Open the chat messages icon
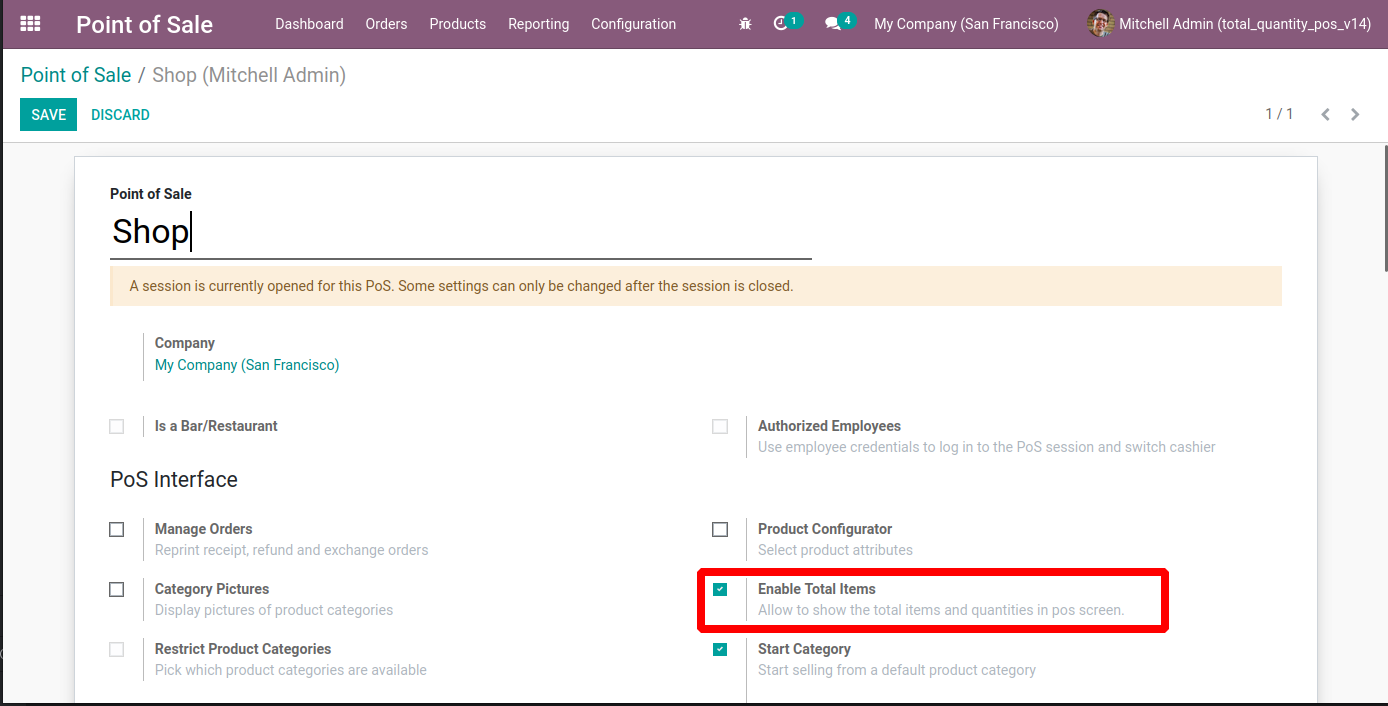This screenshot has width=1388, height=706. coord(832,24)
